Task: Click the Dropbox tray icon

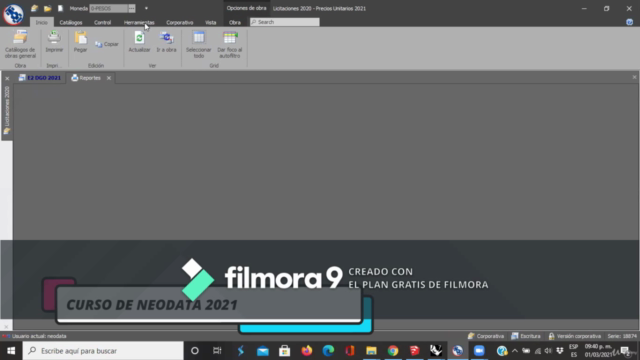Action: [x=560, y=351]
